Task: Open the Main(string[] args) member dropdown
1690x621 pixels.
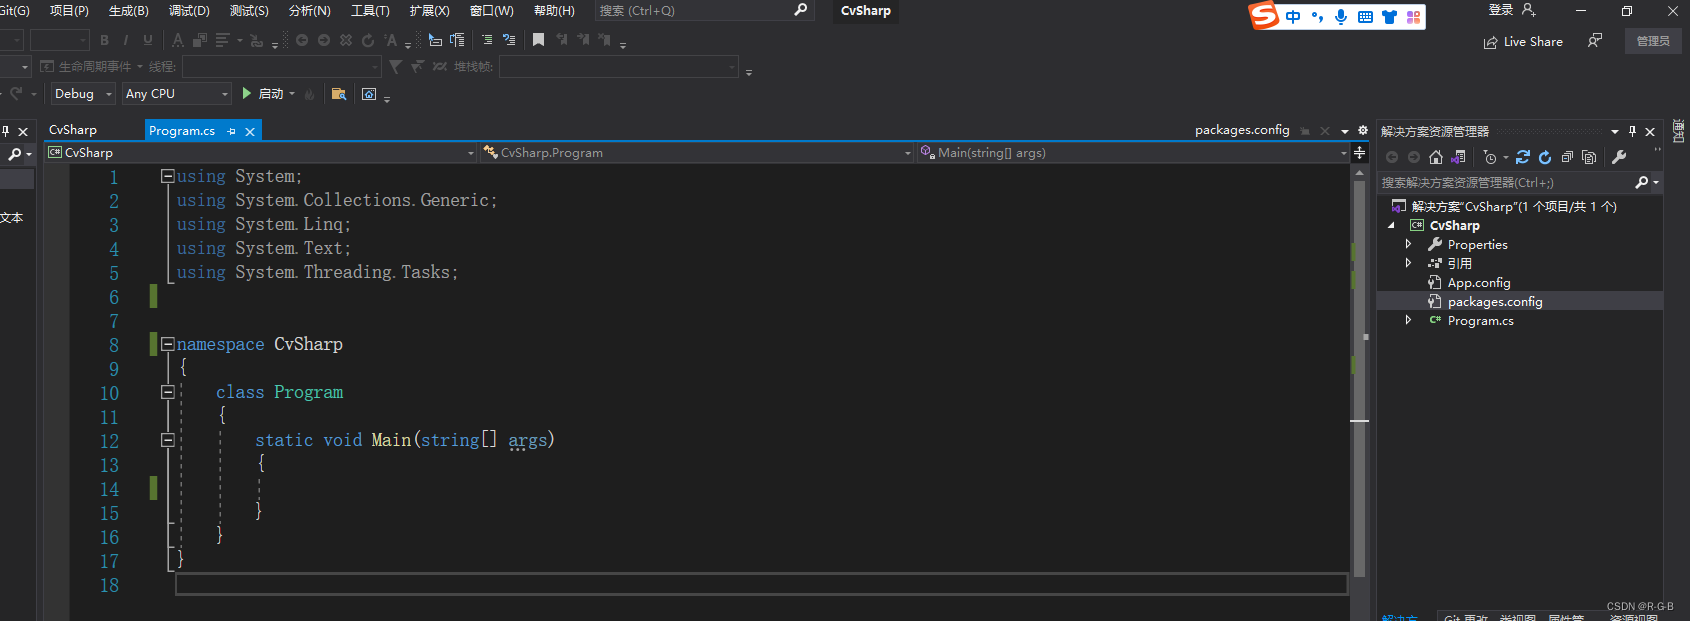Action: point(1133,153)
